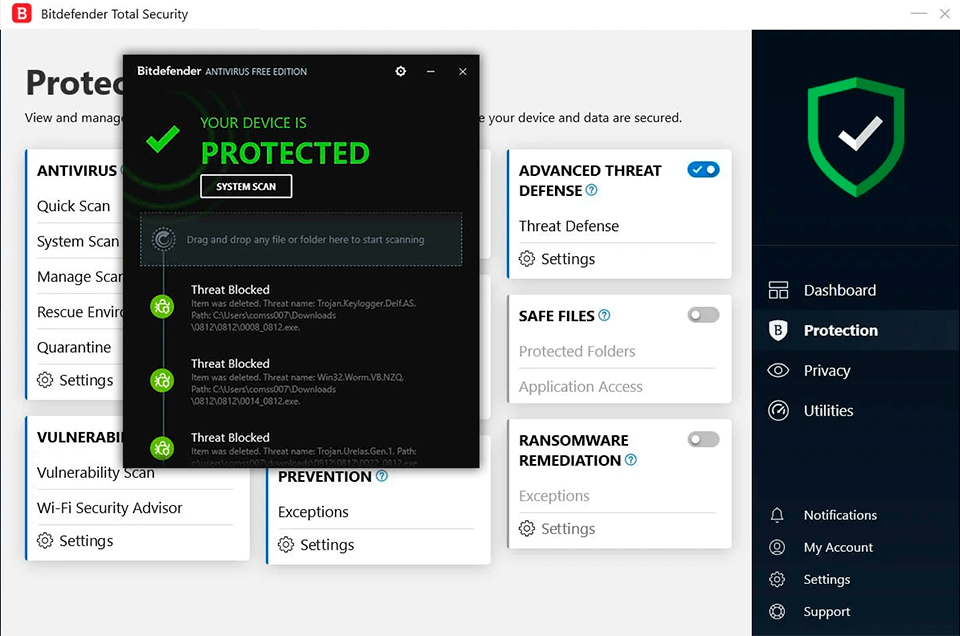Open System Scan in the Antivirus card
Viewport: 960px width, 636px height.
pos(78,241)
